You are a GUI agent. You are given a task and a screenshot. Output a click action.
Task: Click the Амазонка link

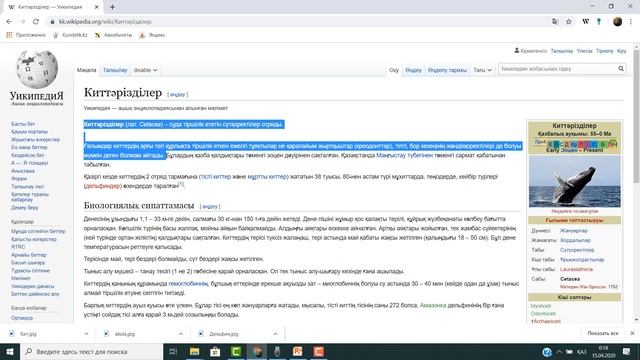click(433, 305)
